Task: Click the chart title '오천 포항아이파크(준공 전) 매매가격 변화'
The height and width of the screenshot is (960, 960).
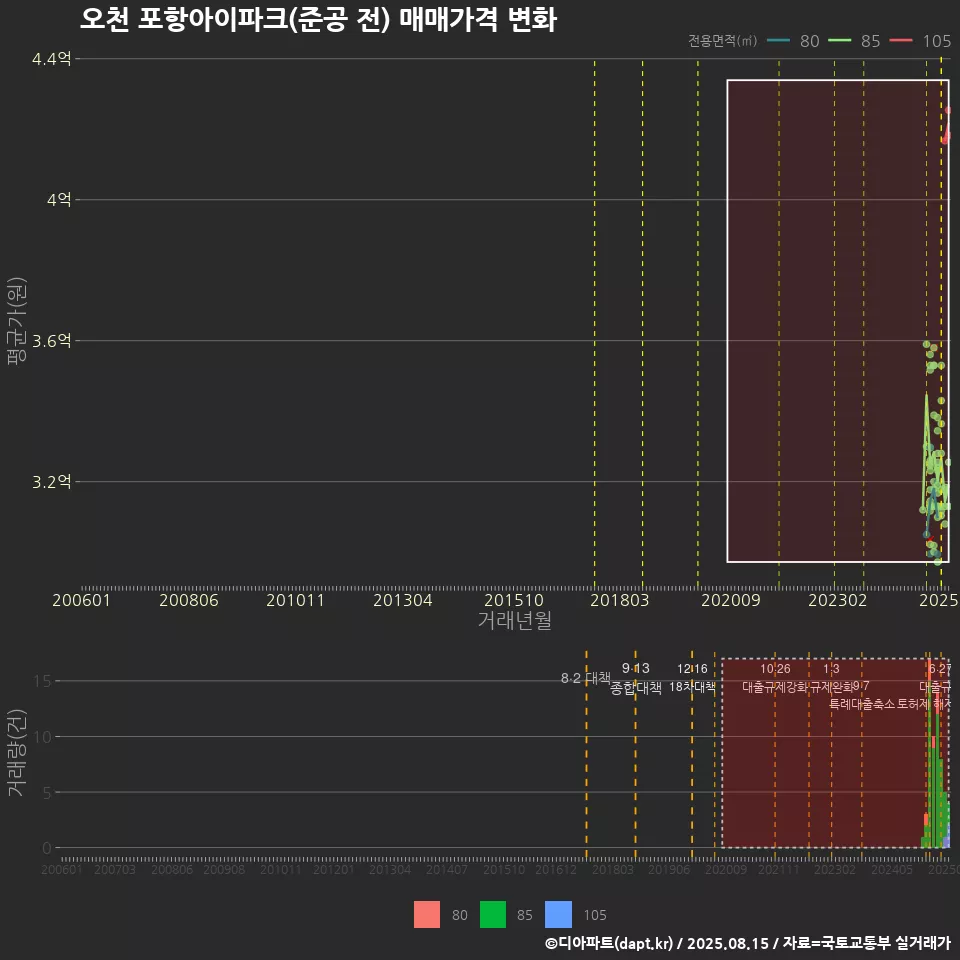Action: point(318,19)
